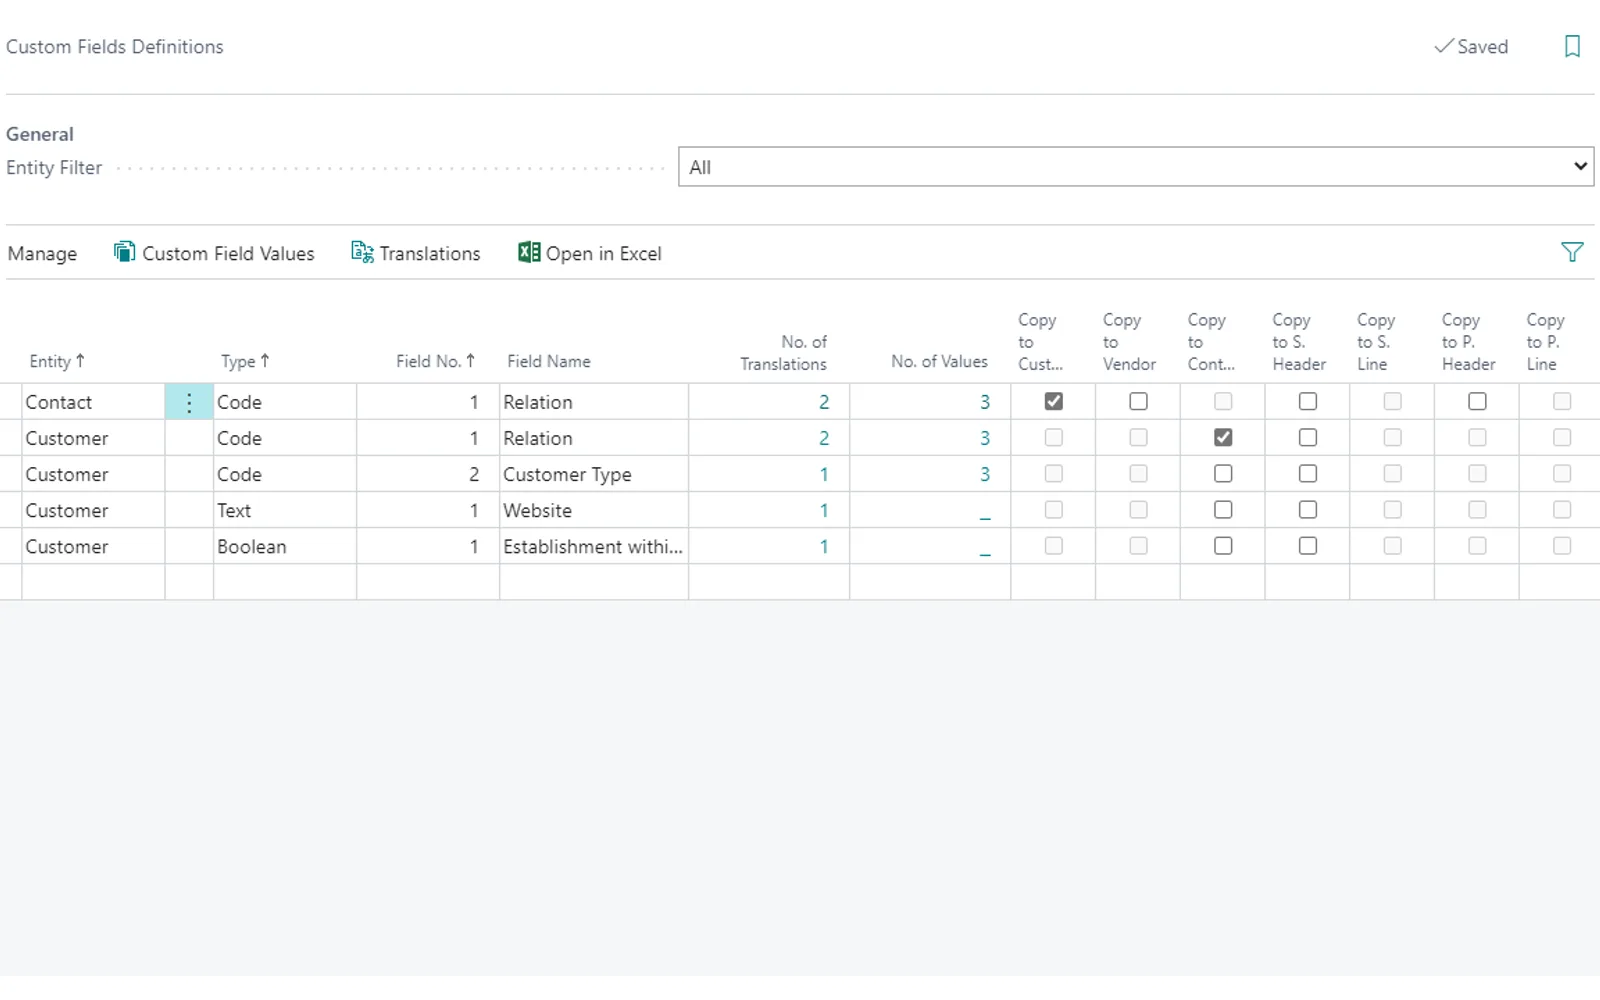Check Copy to S. Header for Establishment row
This screenshot has height=1000, width=1600.
pos(1307,545)
